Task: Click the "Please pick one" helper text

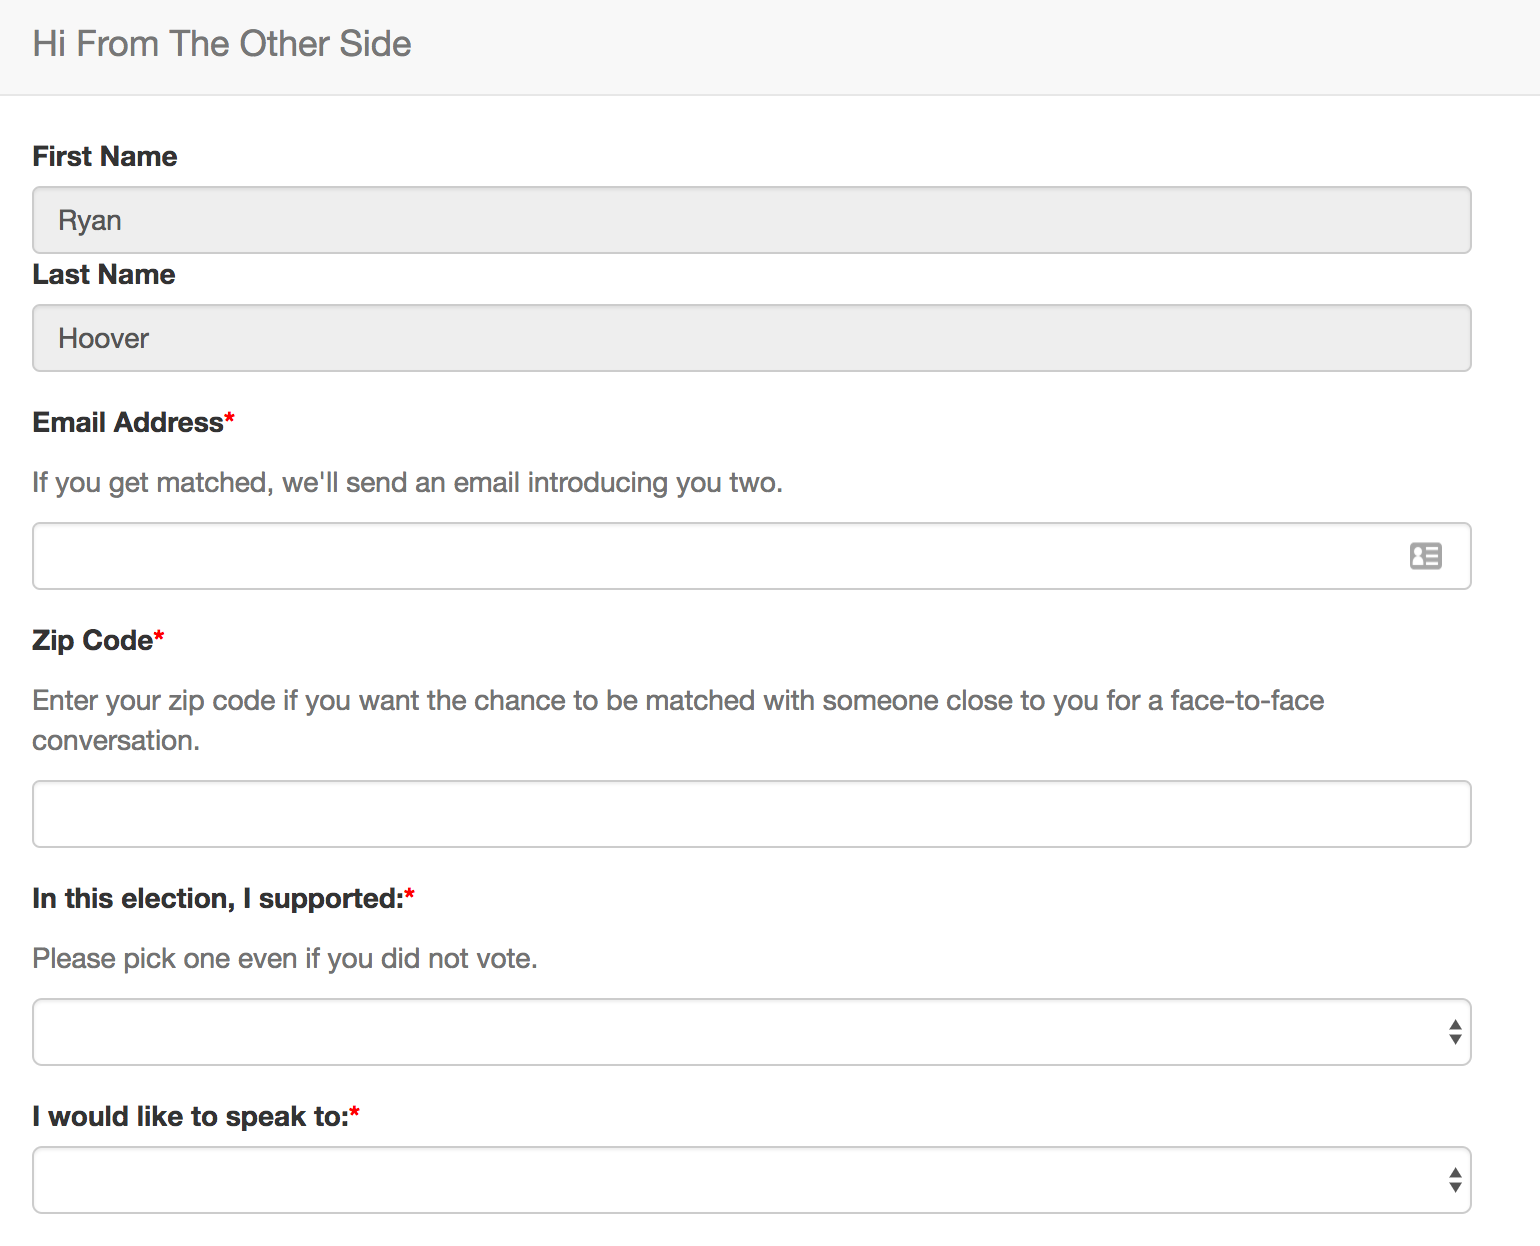Action: click(285, 958)
